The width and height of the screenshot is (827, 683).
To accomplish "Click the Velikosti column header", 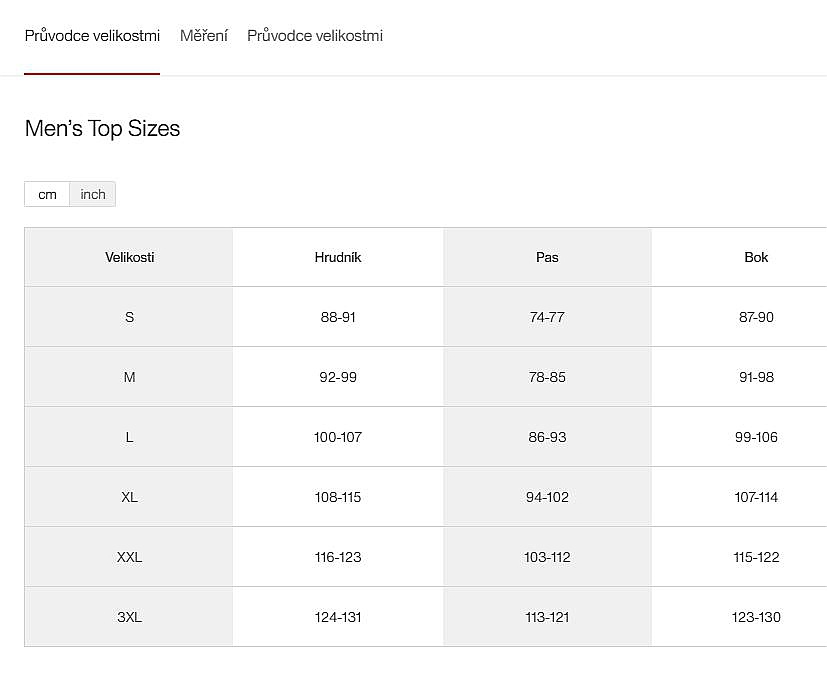I will [129, 257].
